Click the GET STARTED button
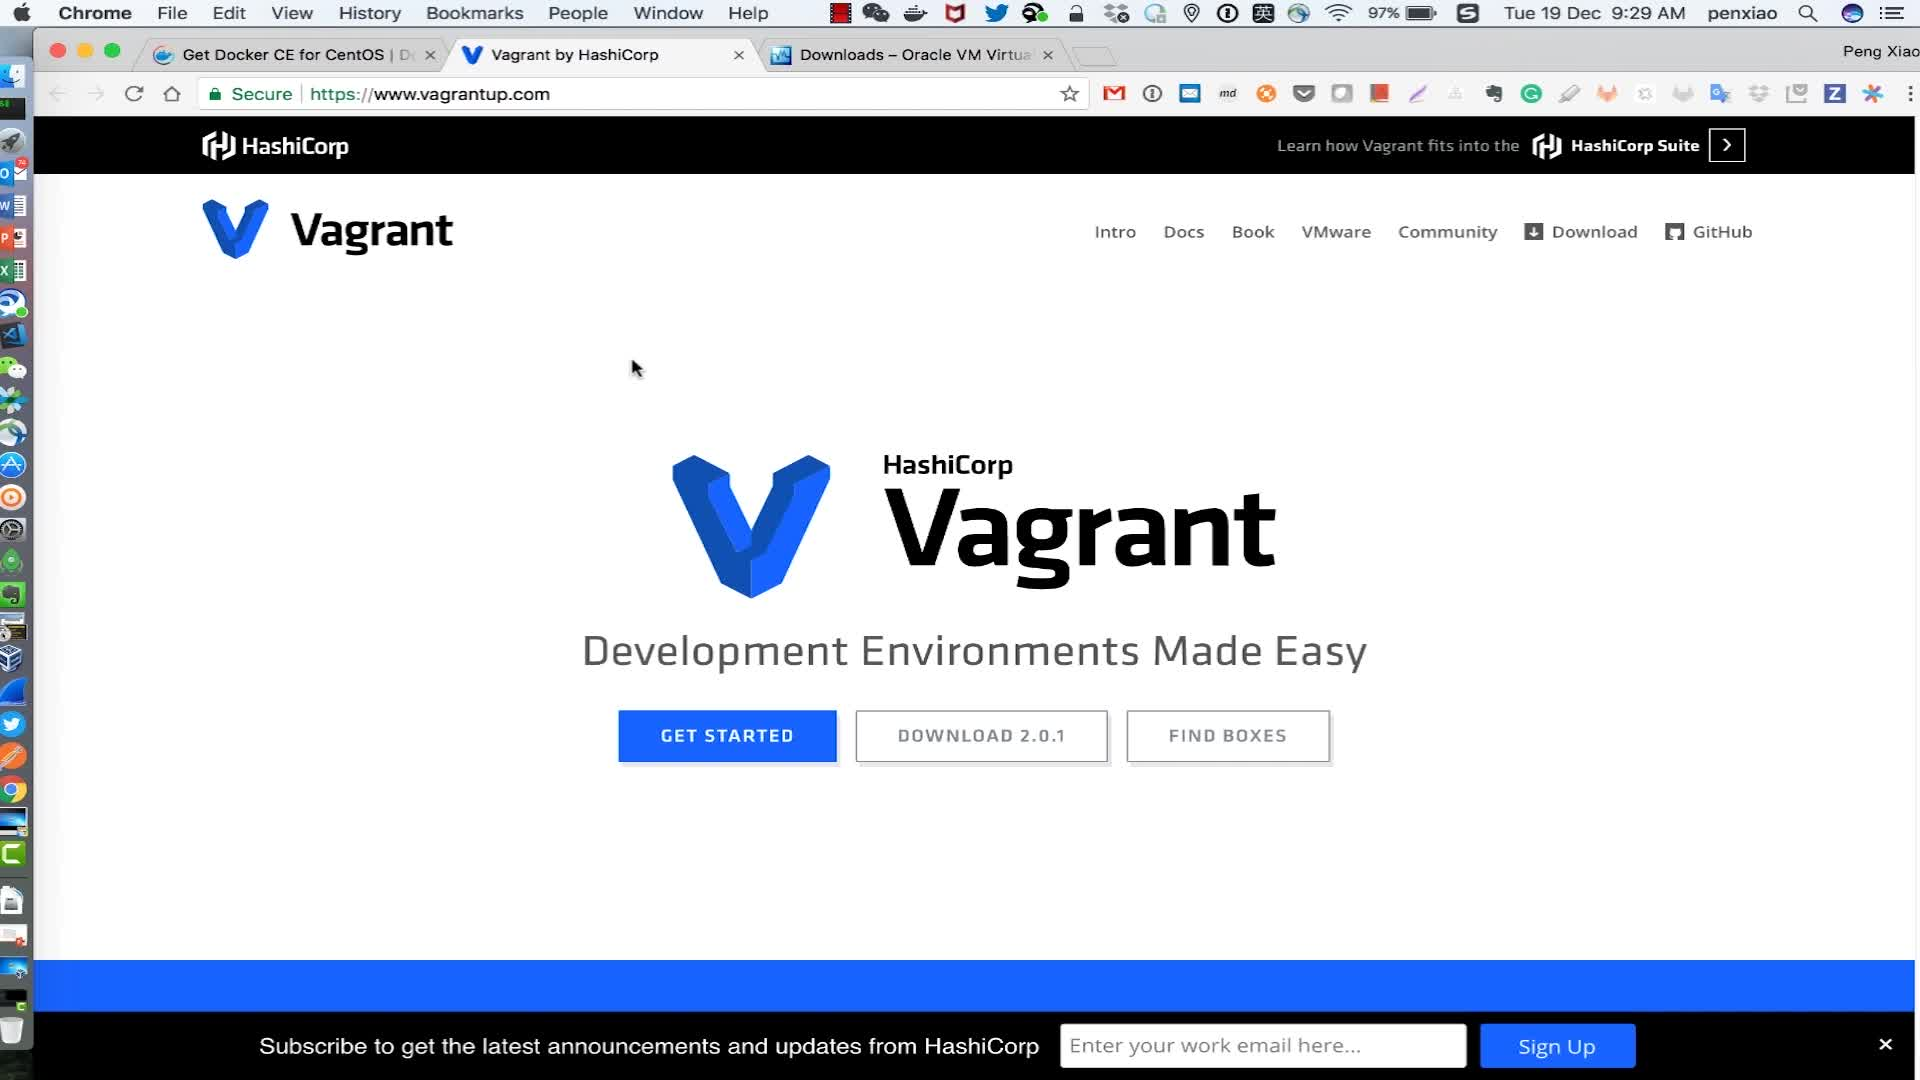Screen dimensions: 1920x1080 point(727,736)
